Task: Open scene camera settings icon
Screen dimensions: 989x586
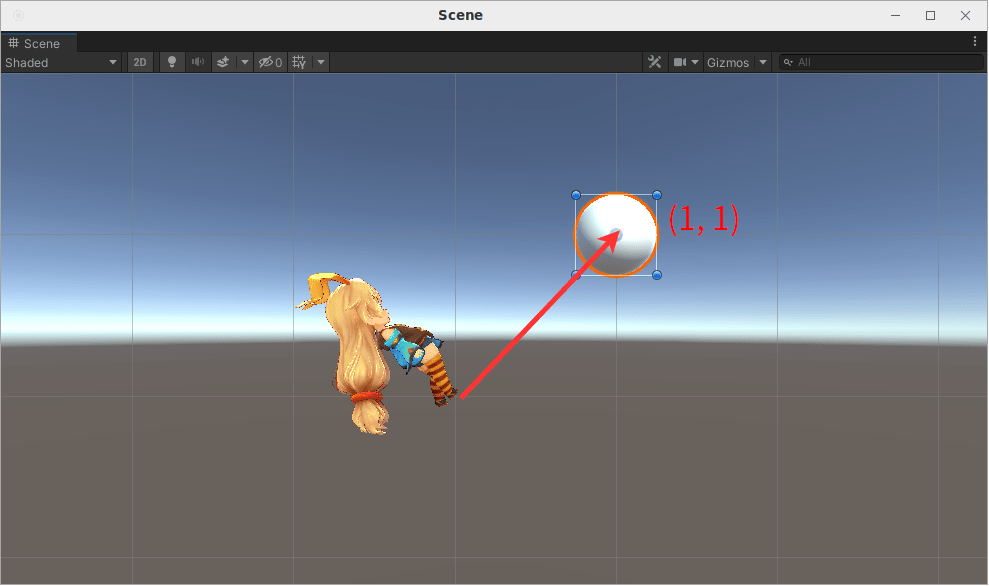Action: point(679,62)
